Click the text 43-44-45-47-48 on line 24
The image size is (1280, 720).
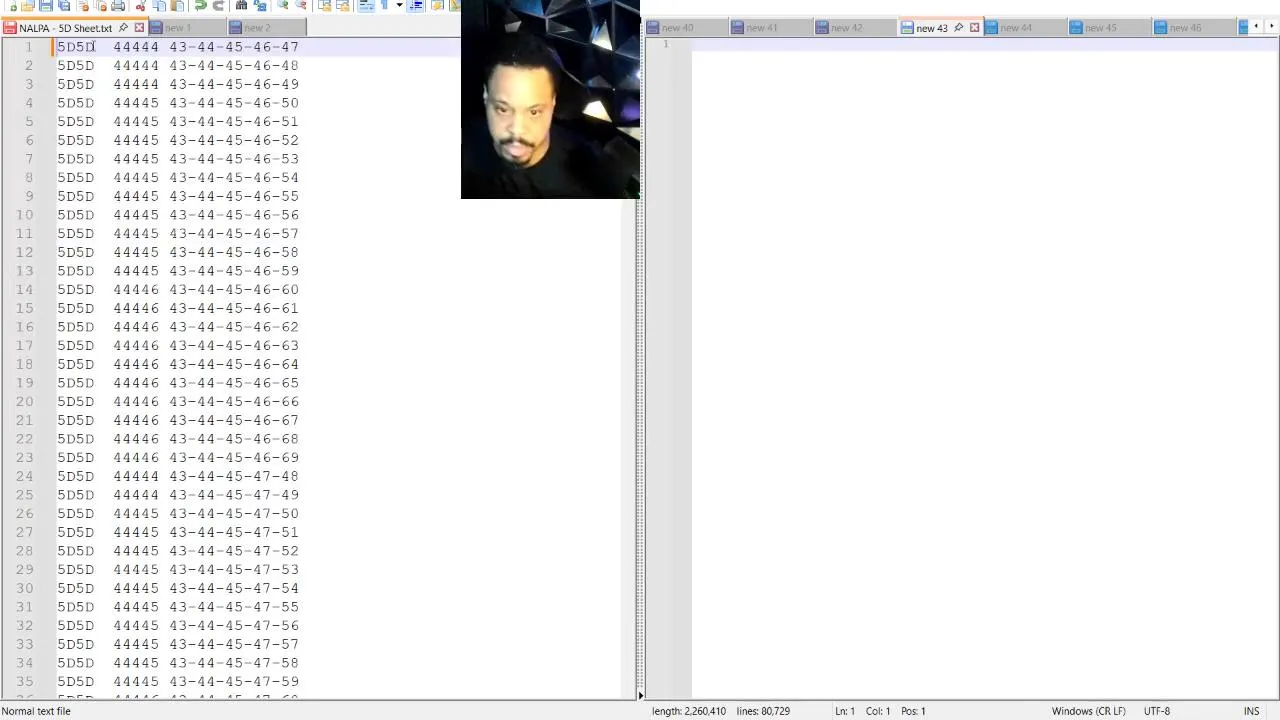[234, 476]
